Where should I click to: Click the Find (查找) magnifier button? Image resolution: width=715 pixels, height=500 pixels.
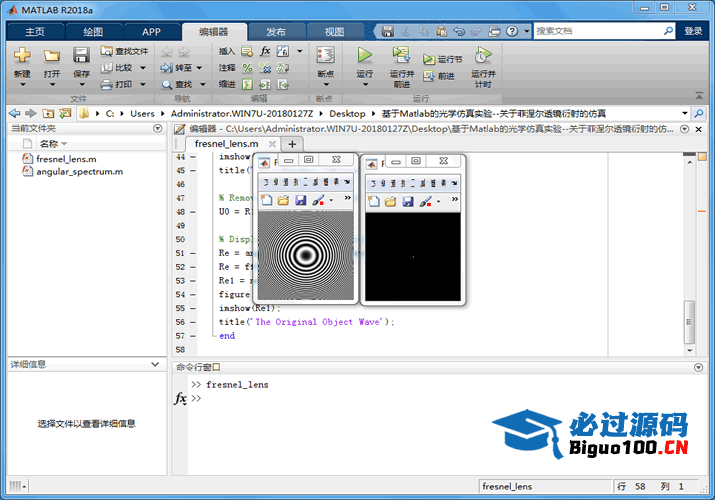pos(177,84)
